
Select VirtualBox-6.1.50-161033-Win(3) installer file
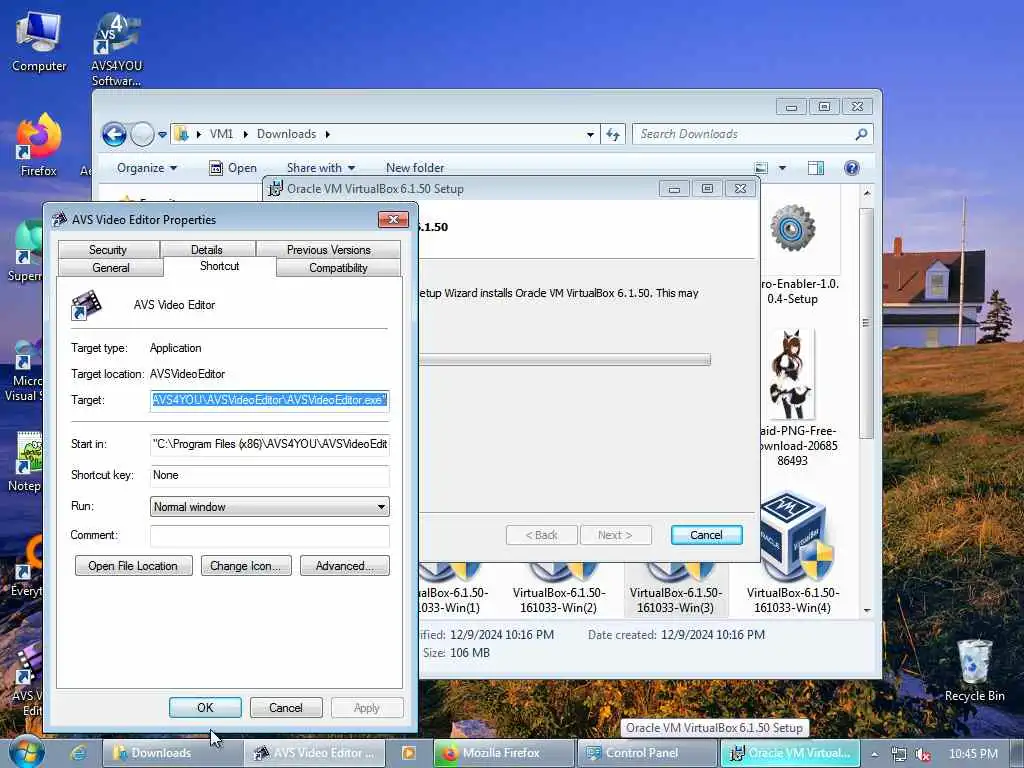tap(676, 588)
